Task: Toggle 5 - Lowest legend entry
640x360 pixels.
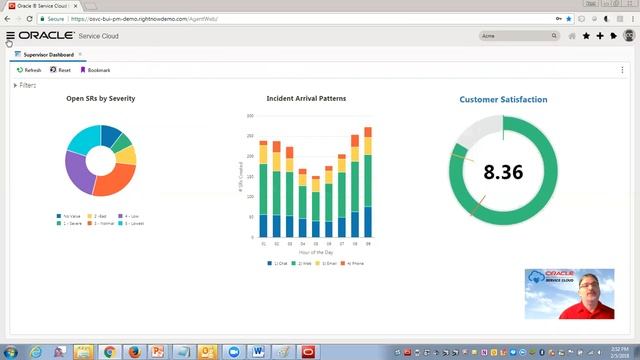Action: pos(131,223)
